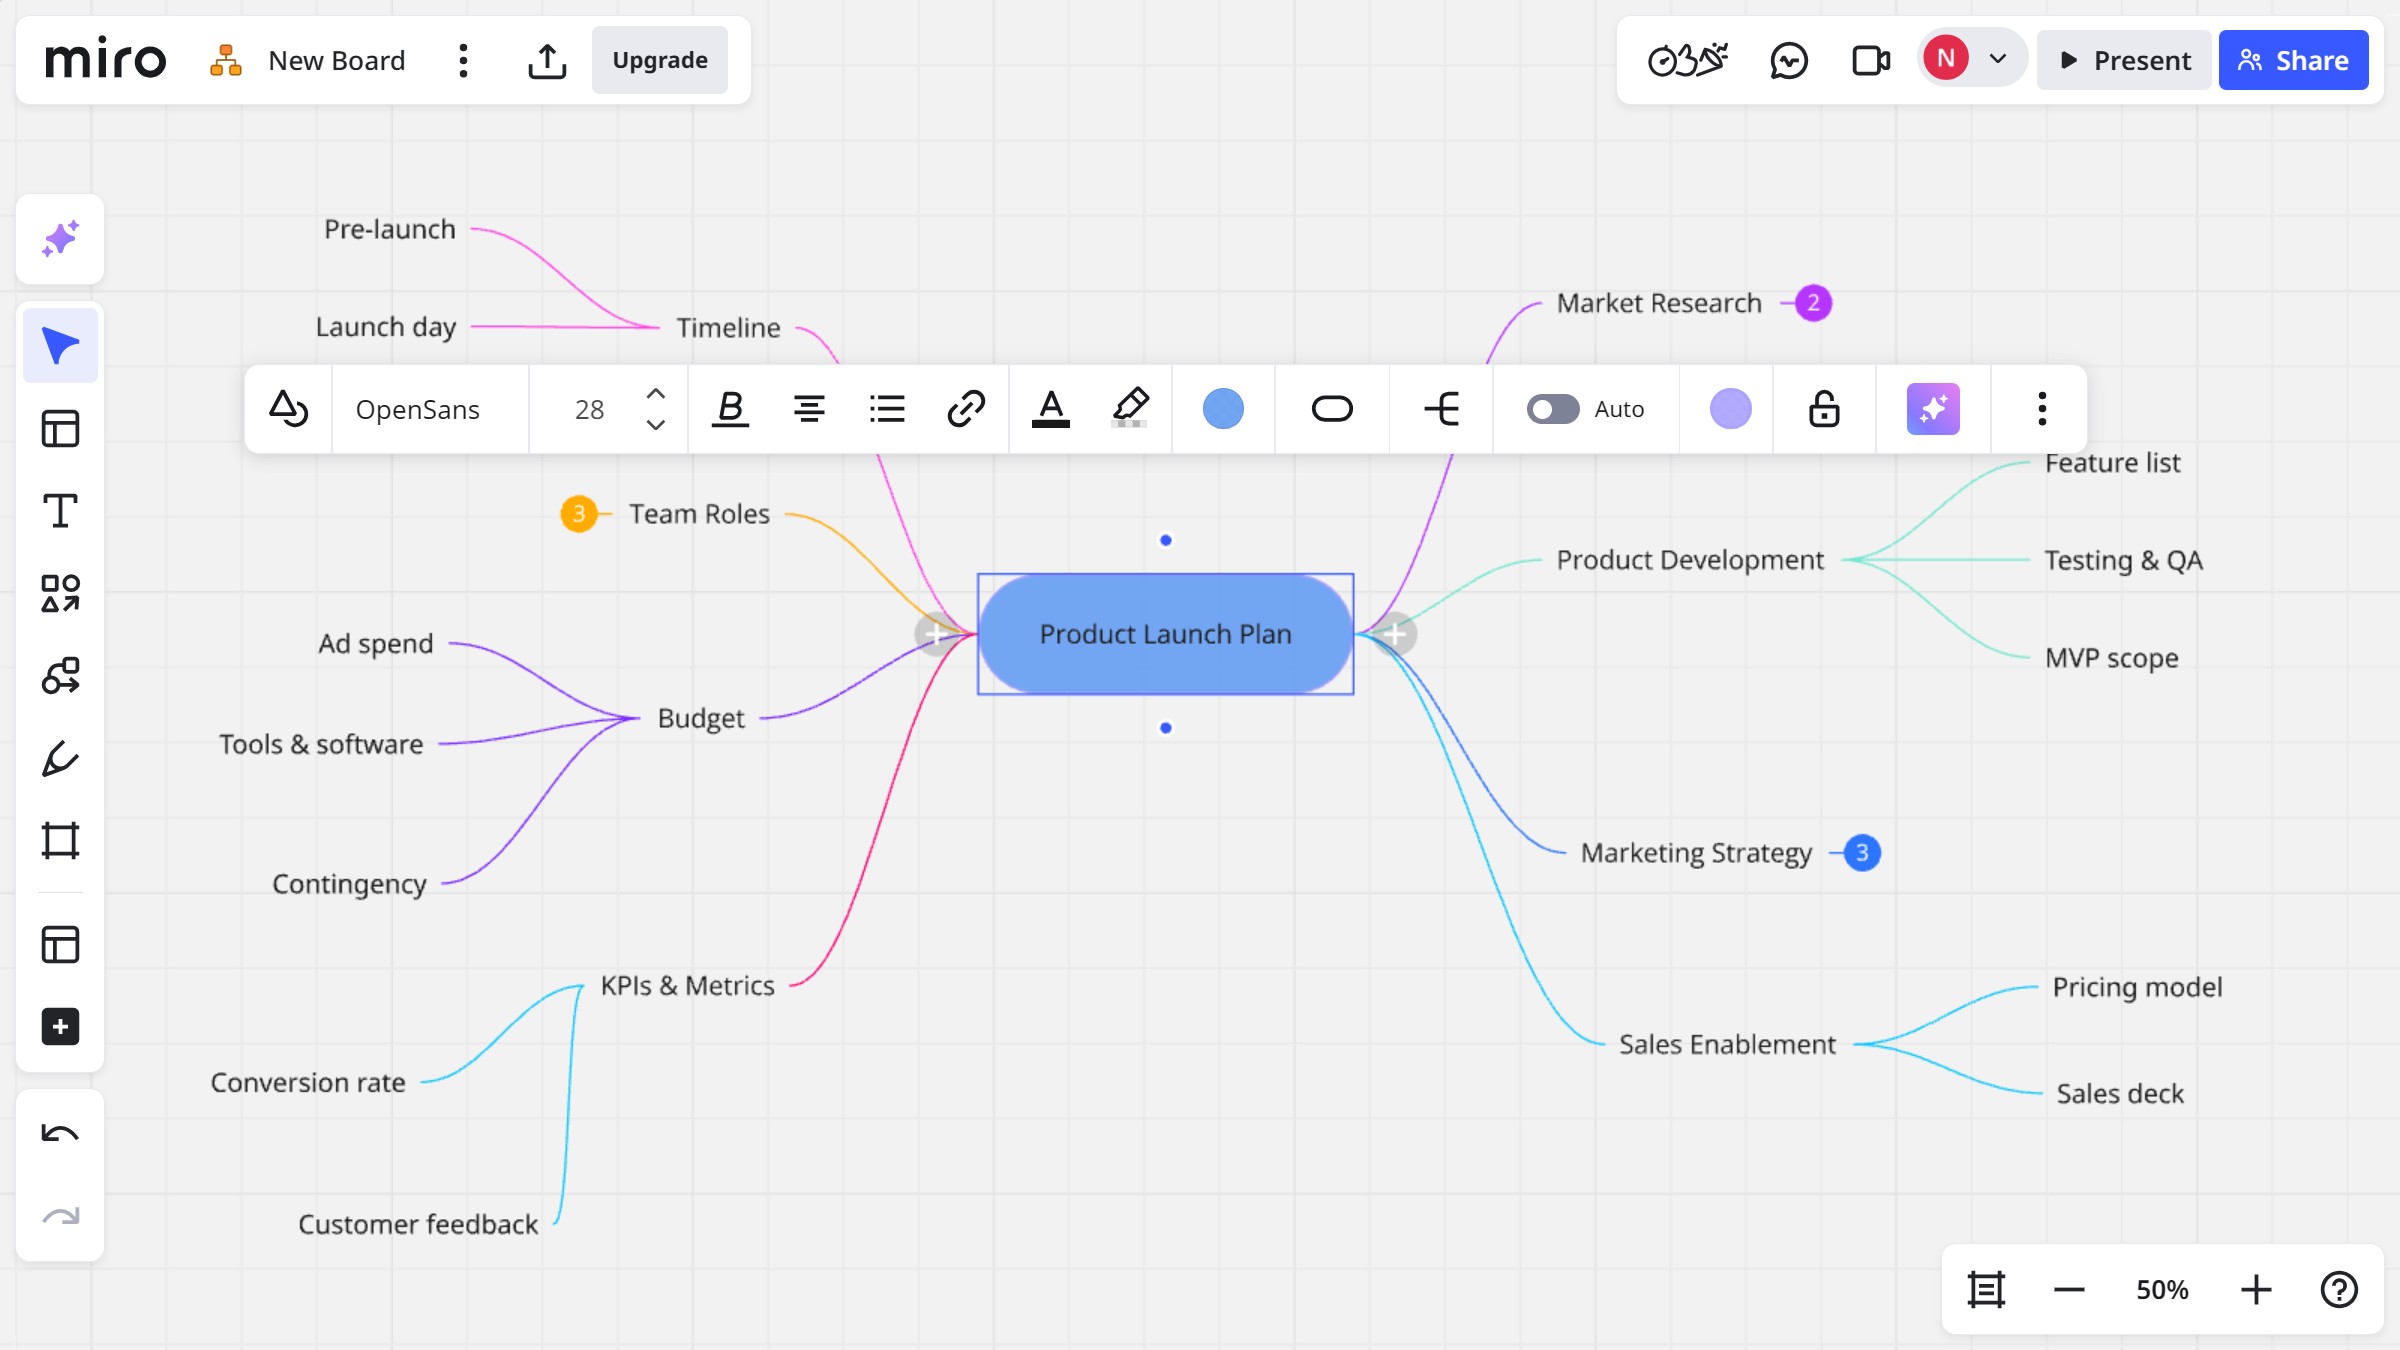Start a video call

click(x=1870, y=61)
